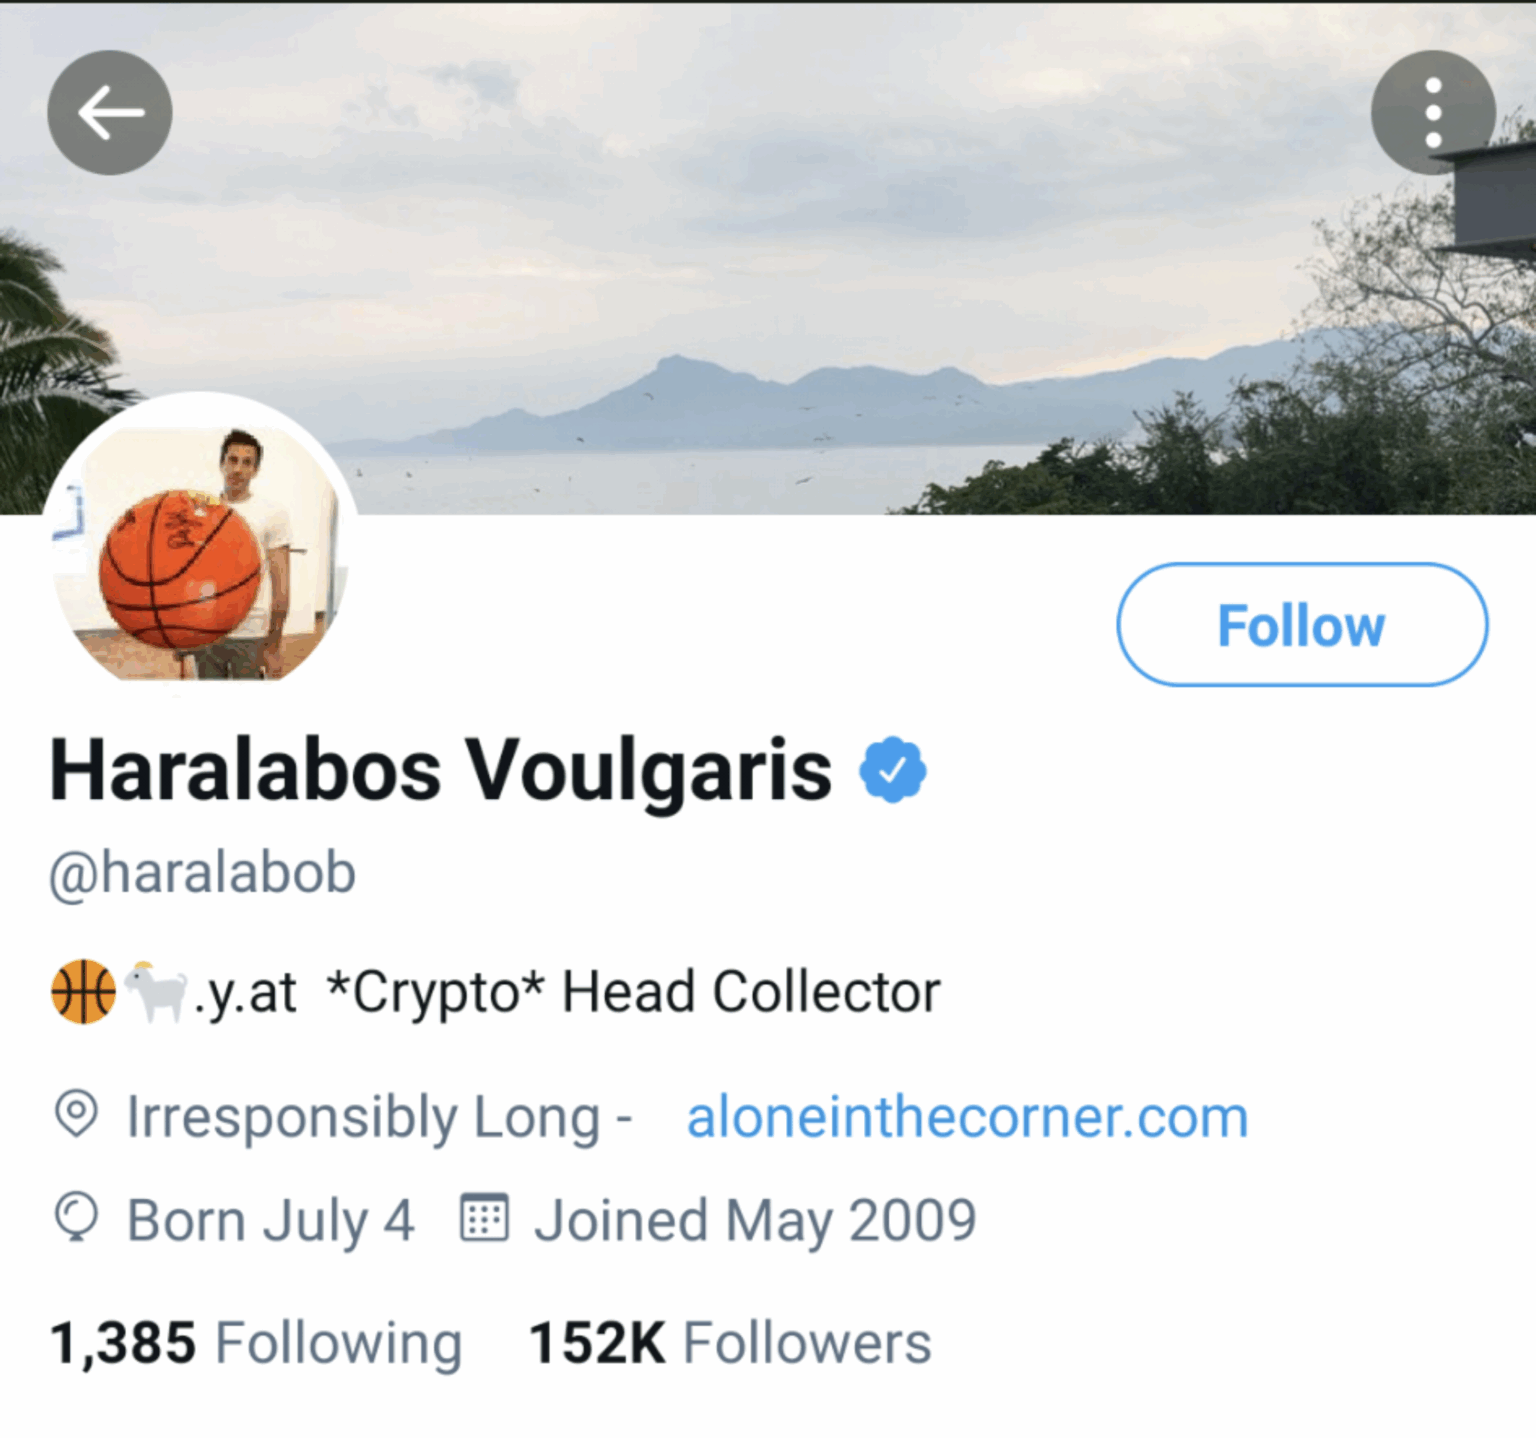1536x1438 pixels.
Task: Visit the aloneinthecorner.com link
Action: (967, 1117)
